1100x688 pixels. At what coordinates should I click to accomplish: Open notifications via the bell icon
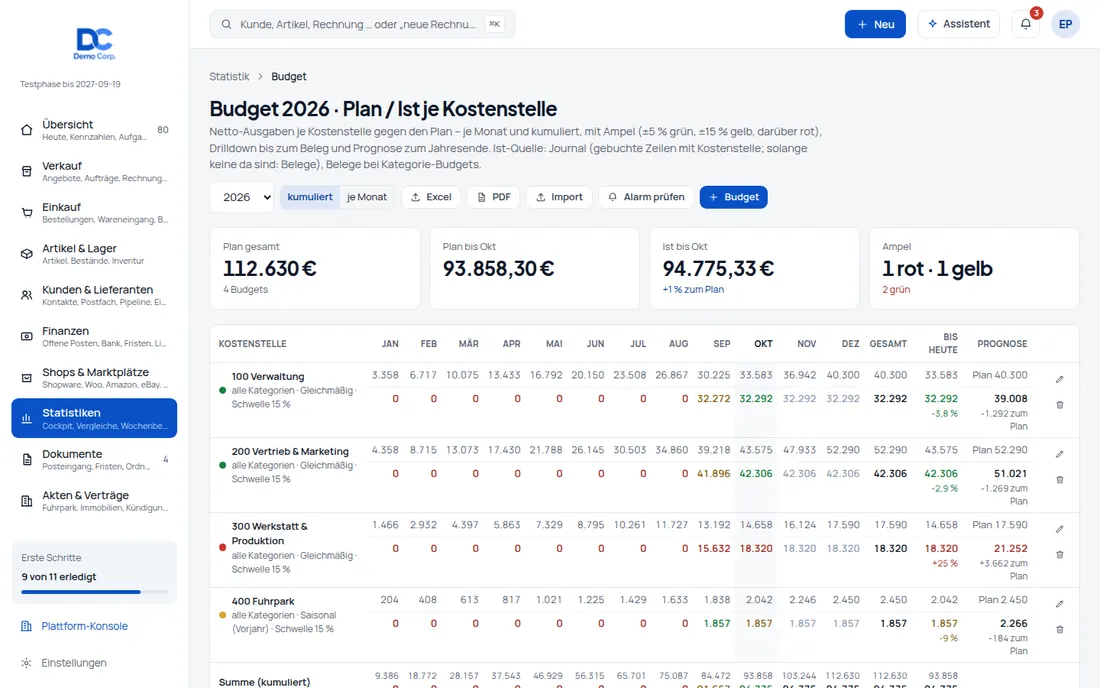(x=1026, y=24)
